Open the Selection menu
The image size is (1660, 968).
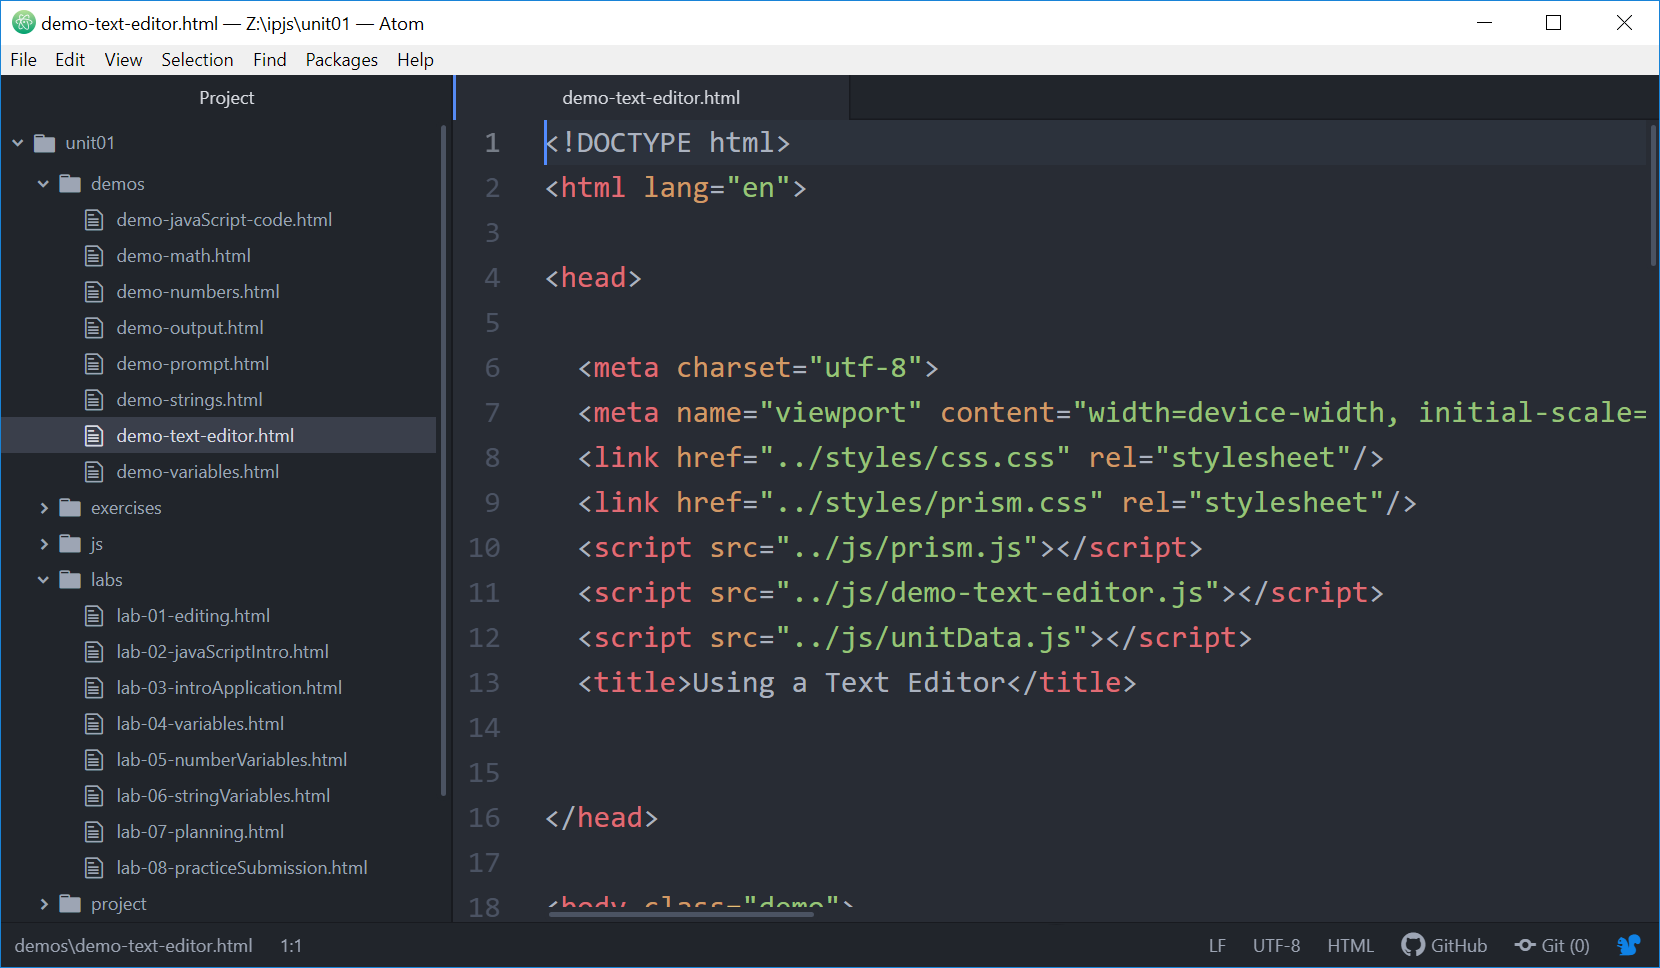[197, 59]
